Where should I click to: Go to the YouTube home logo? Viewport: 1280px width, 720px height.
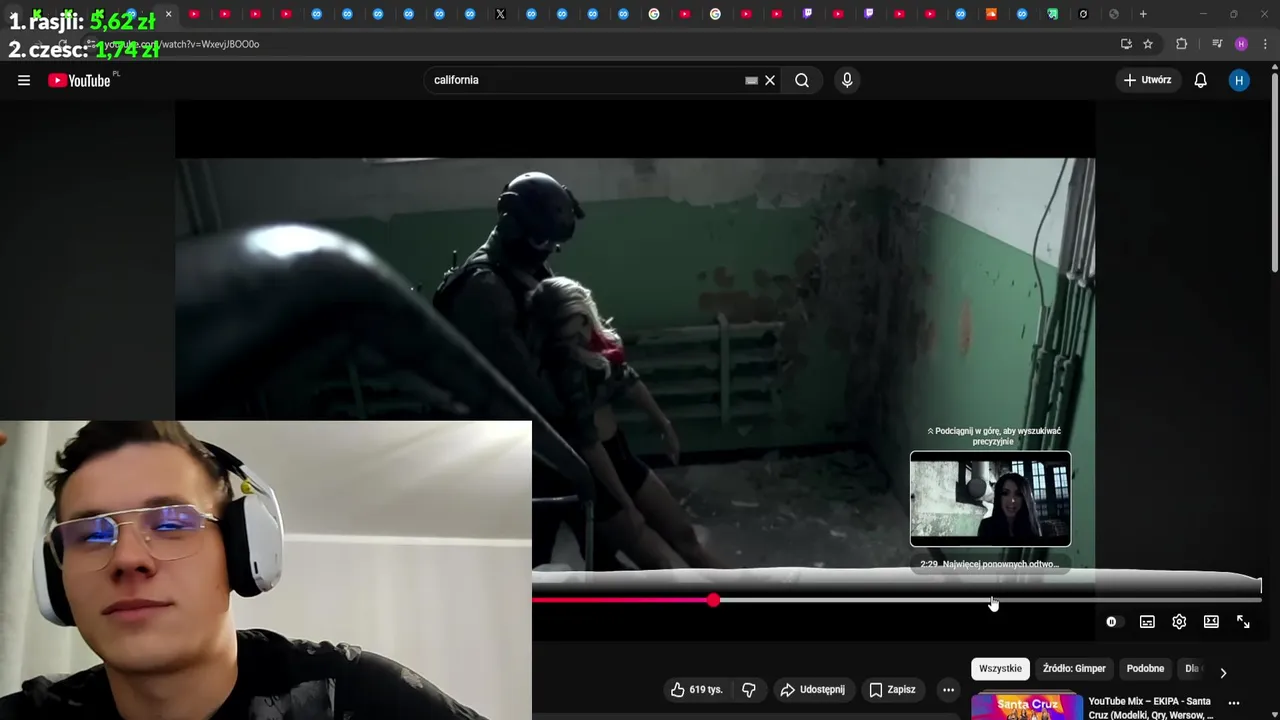79,80
